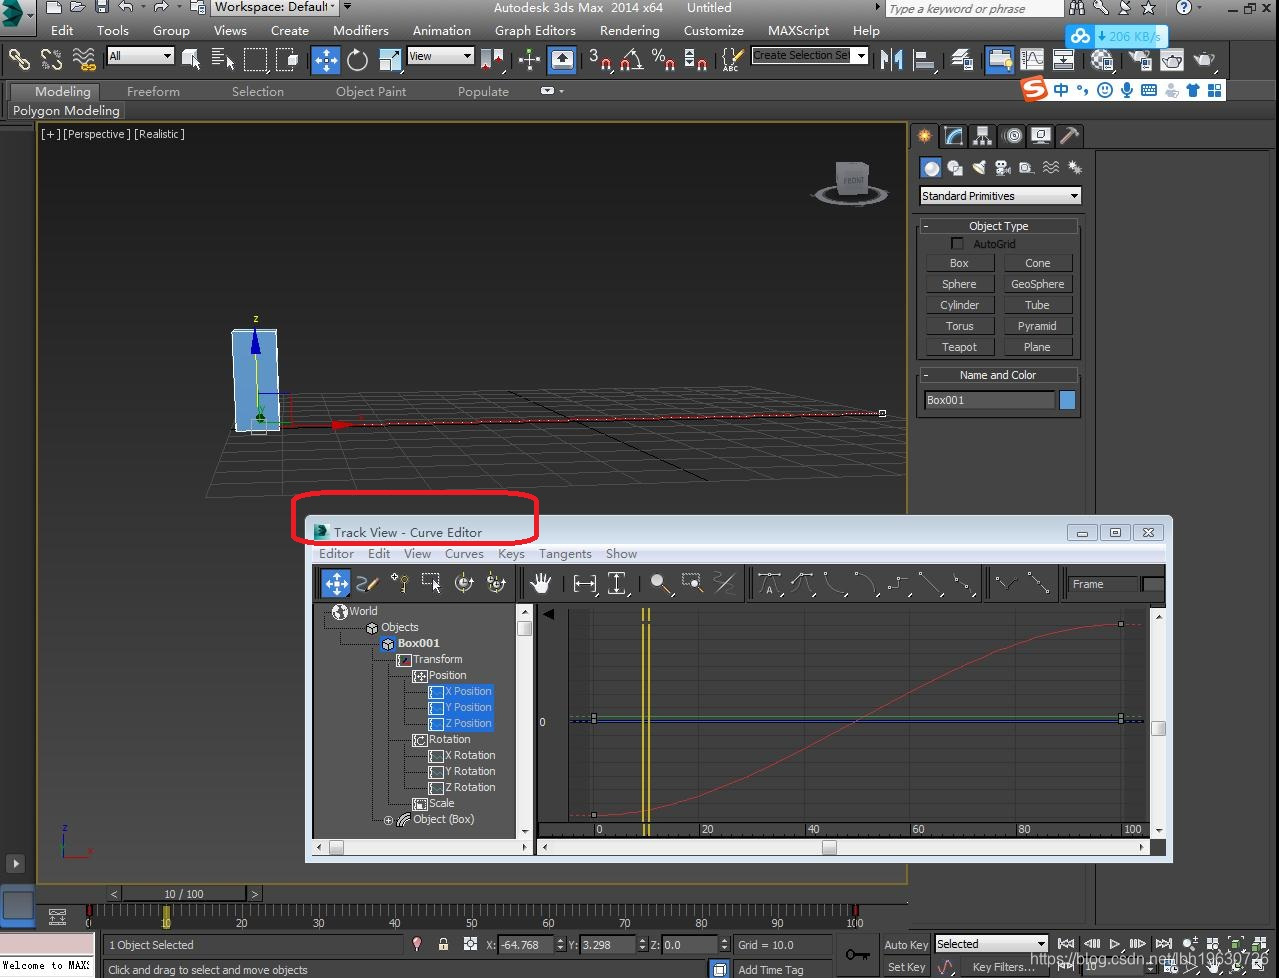Switch to the Display panel tab
The height and width of the screenshot is (978, 1279).
coord(1041,136)
